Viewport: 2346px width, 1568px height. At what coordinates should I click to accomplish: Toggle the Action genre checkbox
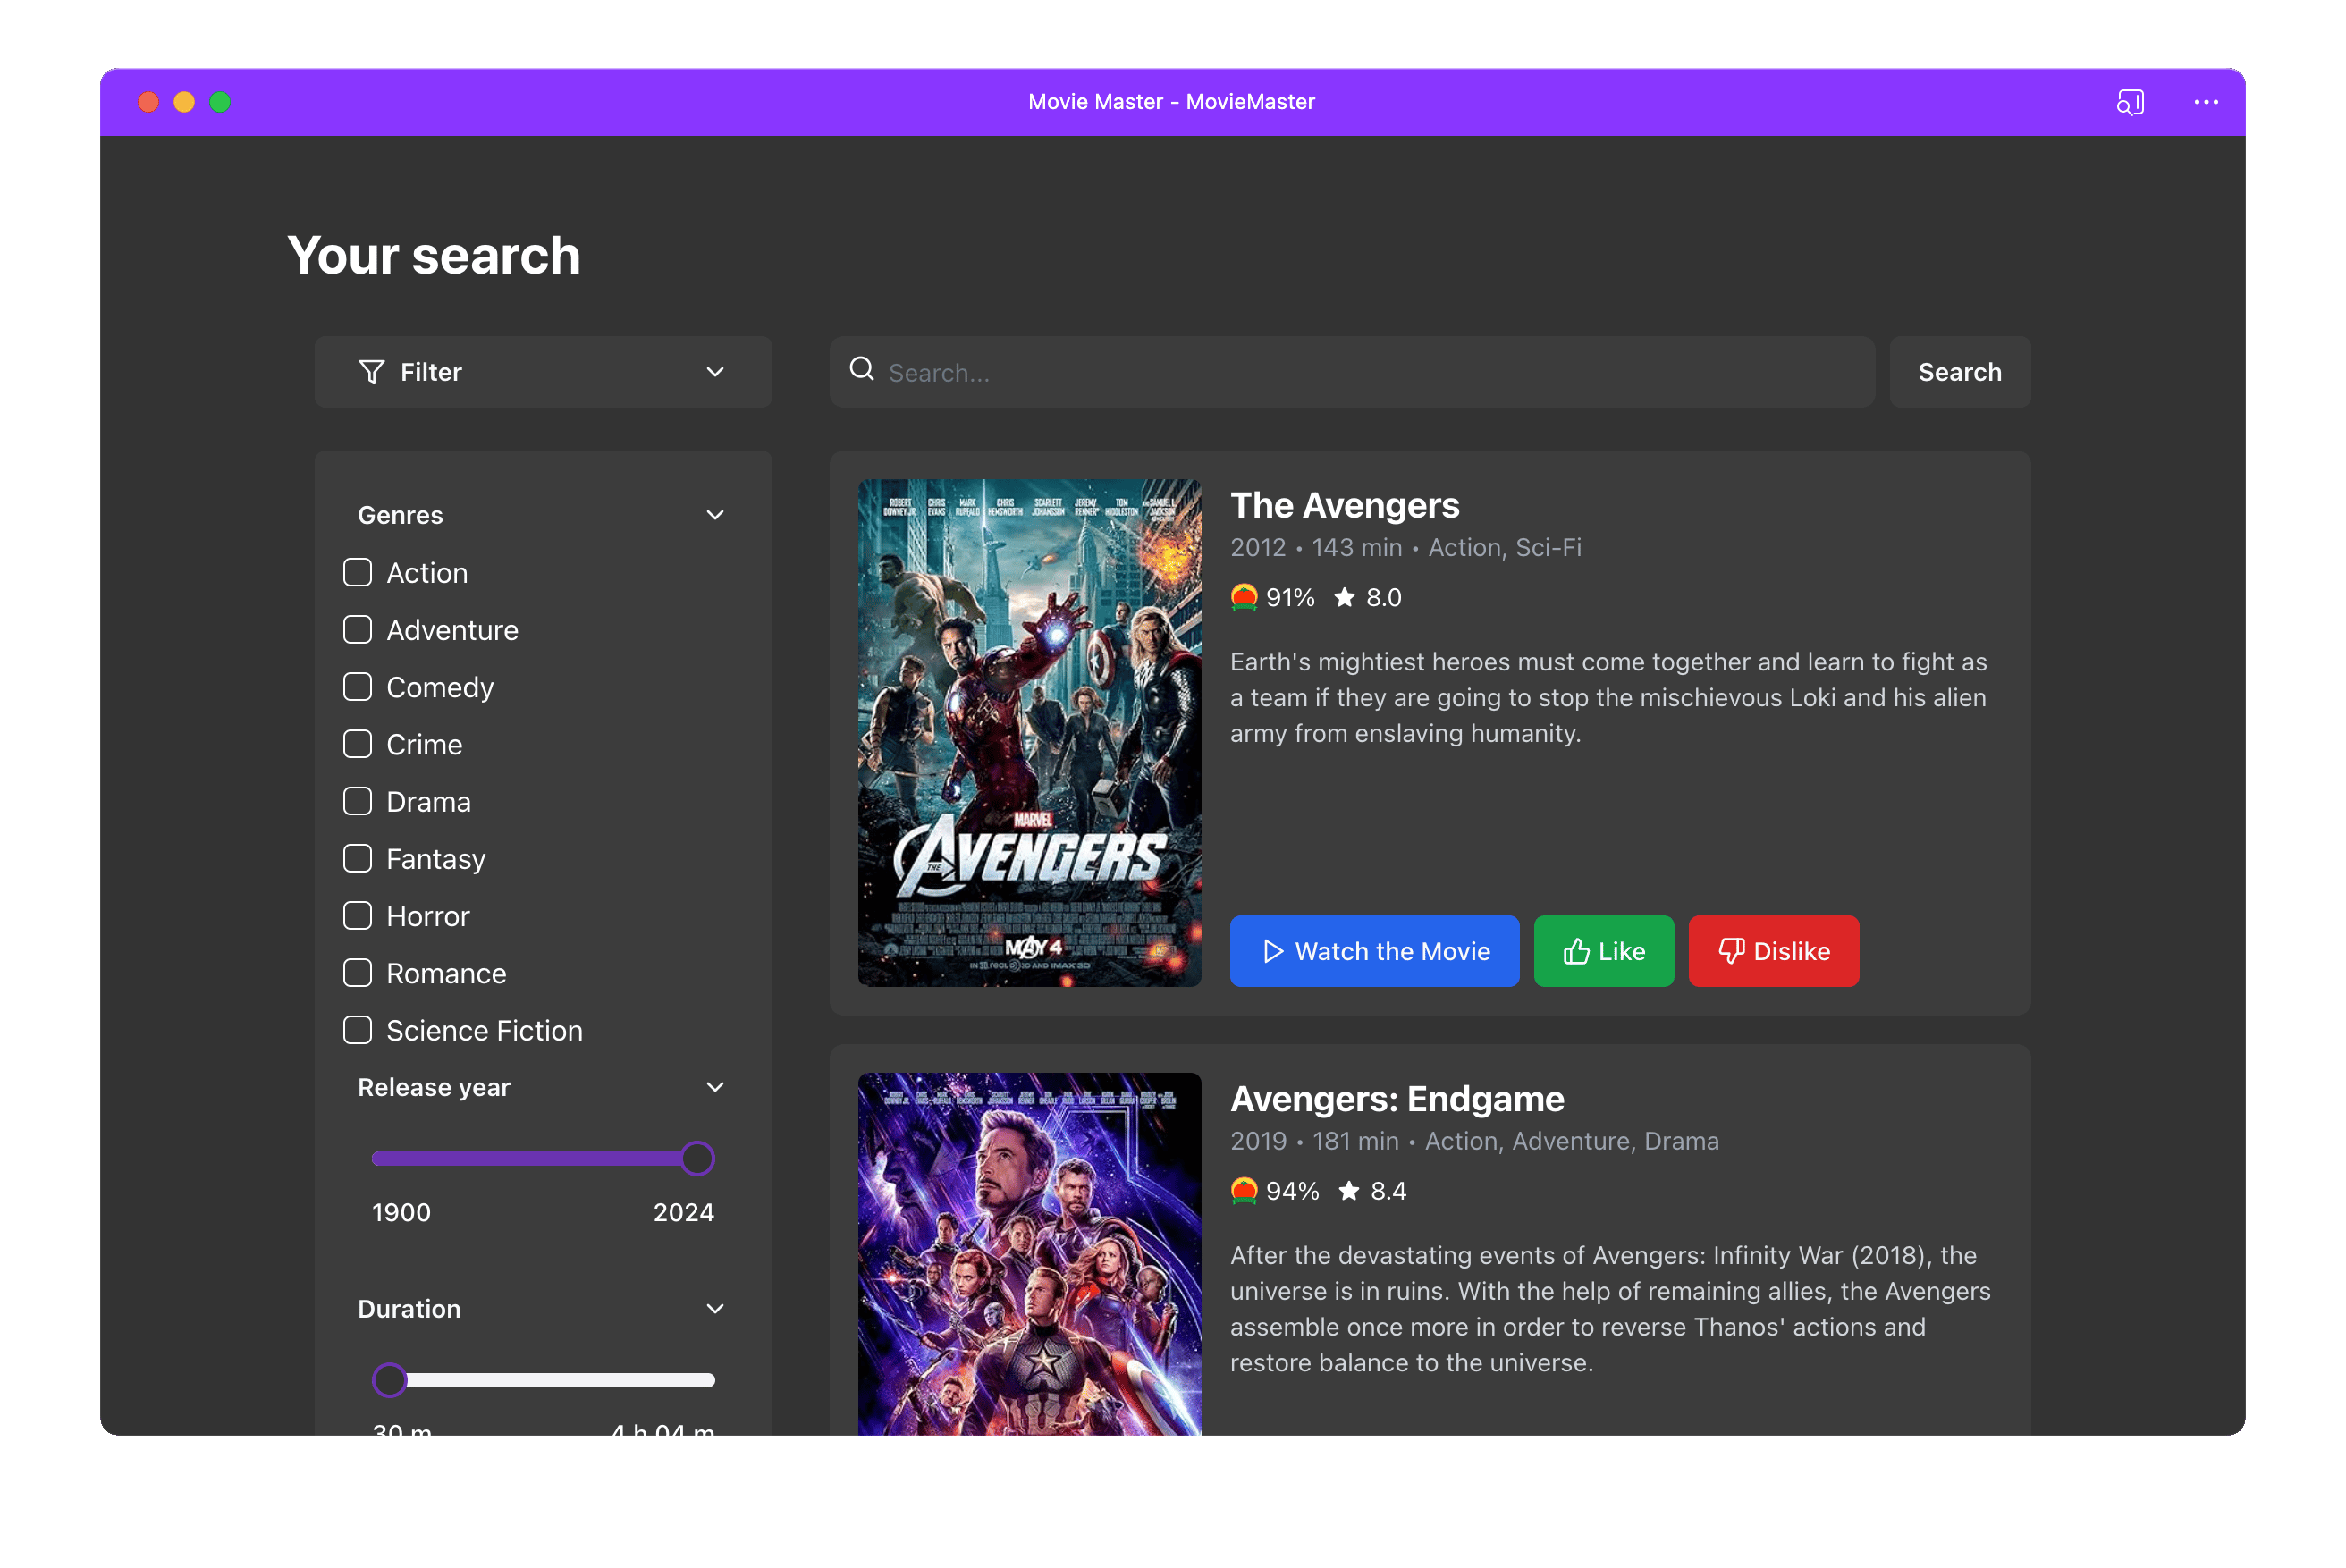point(357,573)
